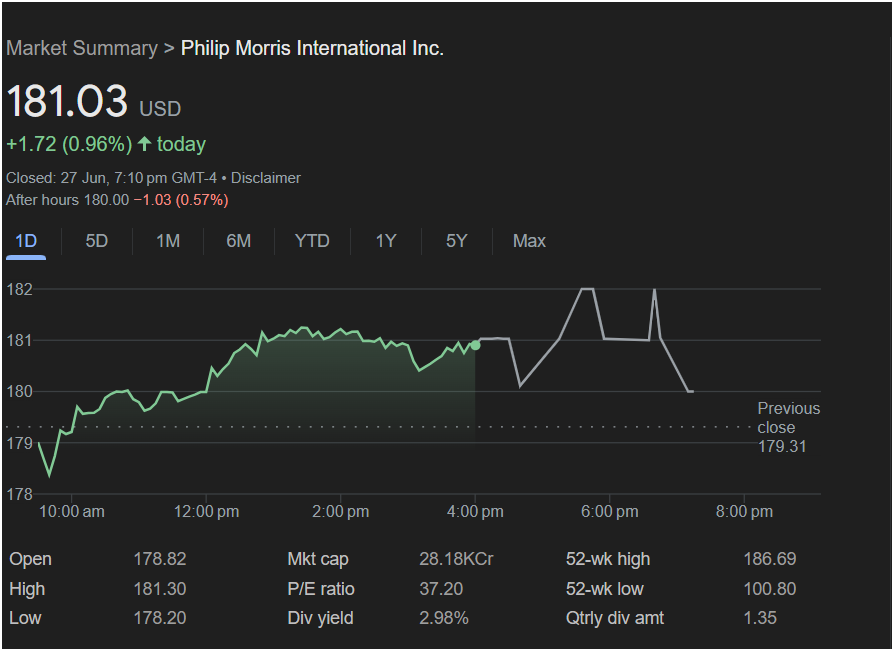Click the 52-wk high value 186.69
The height and width of the screenshot is (651, 894).
coord(770,559)
